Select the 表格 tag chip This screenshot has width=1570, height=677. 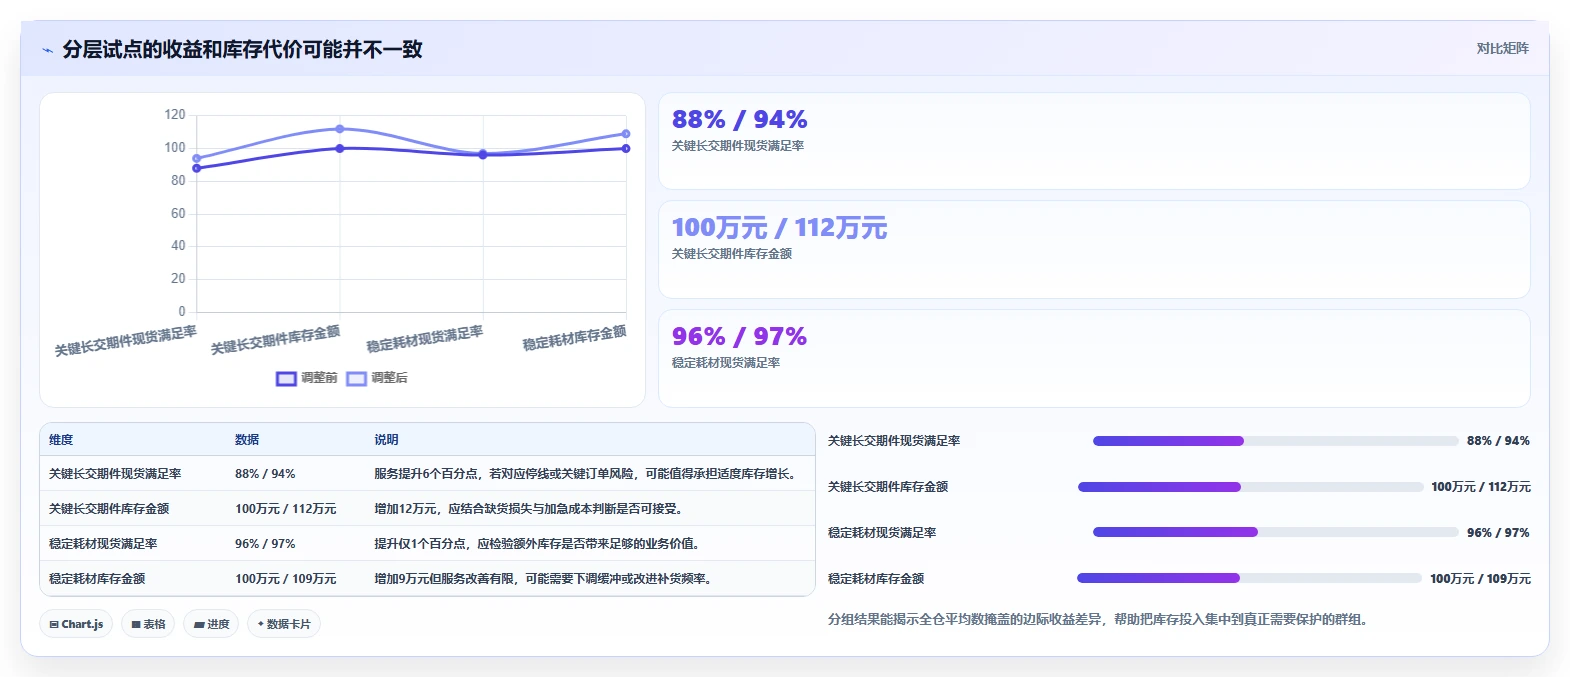(x=148, y=624)
